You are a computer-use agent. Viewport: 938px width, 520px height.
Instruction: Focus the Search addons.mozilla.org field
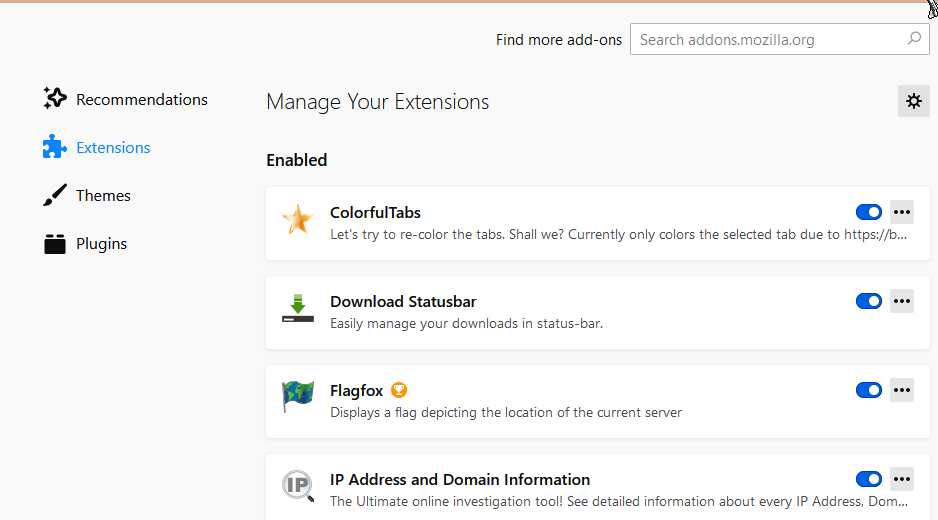tap(779, 39)
